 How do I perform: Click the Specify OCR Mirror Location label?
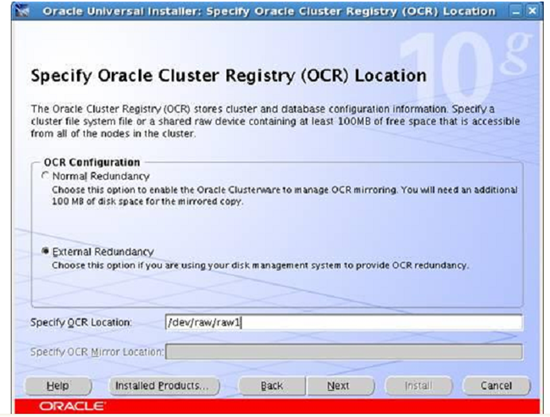(97, 352)
